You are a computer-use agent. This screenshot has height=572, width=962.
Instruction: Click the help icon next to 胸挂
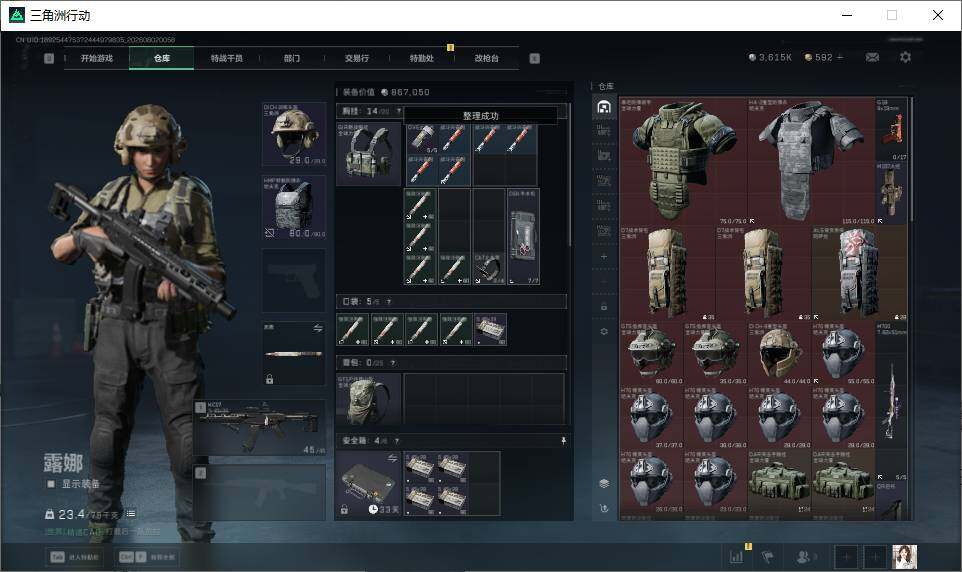(x=399, y=111)
